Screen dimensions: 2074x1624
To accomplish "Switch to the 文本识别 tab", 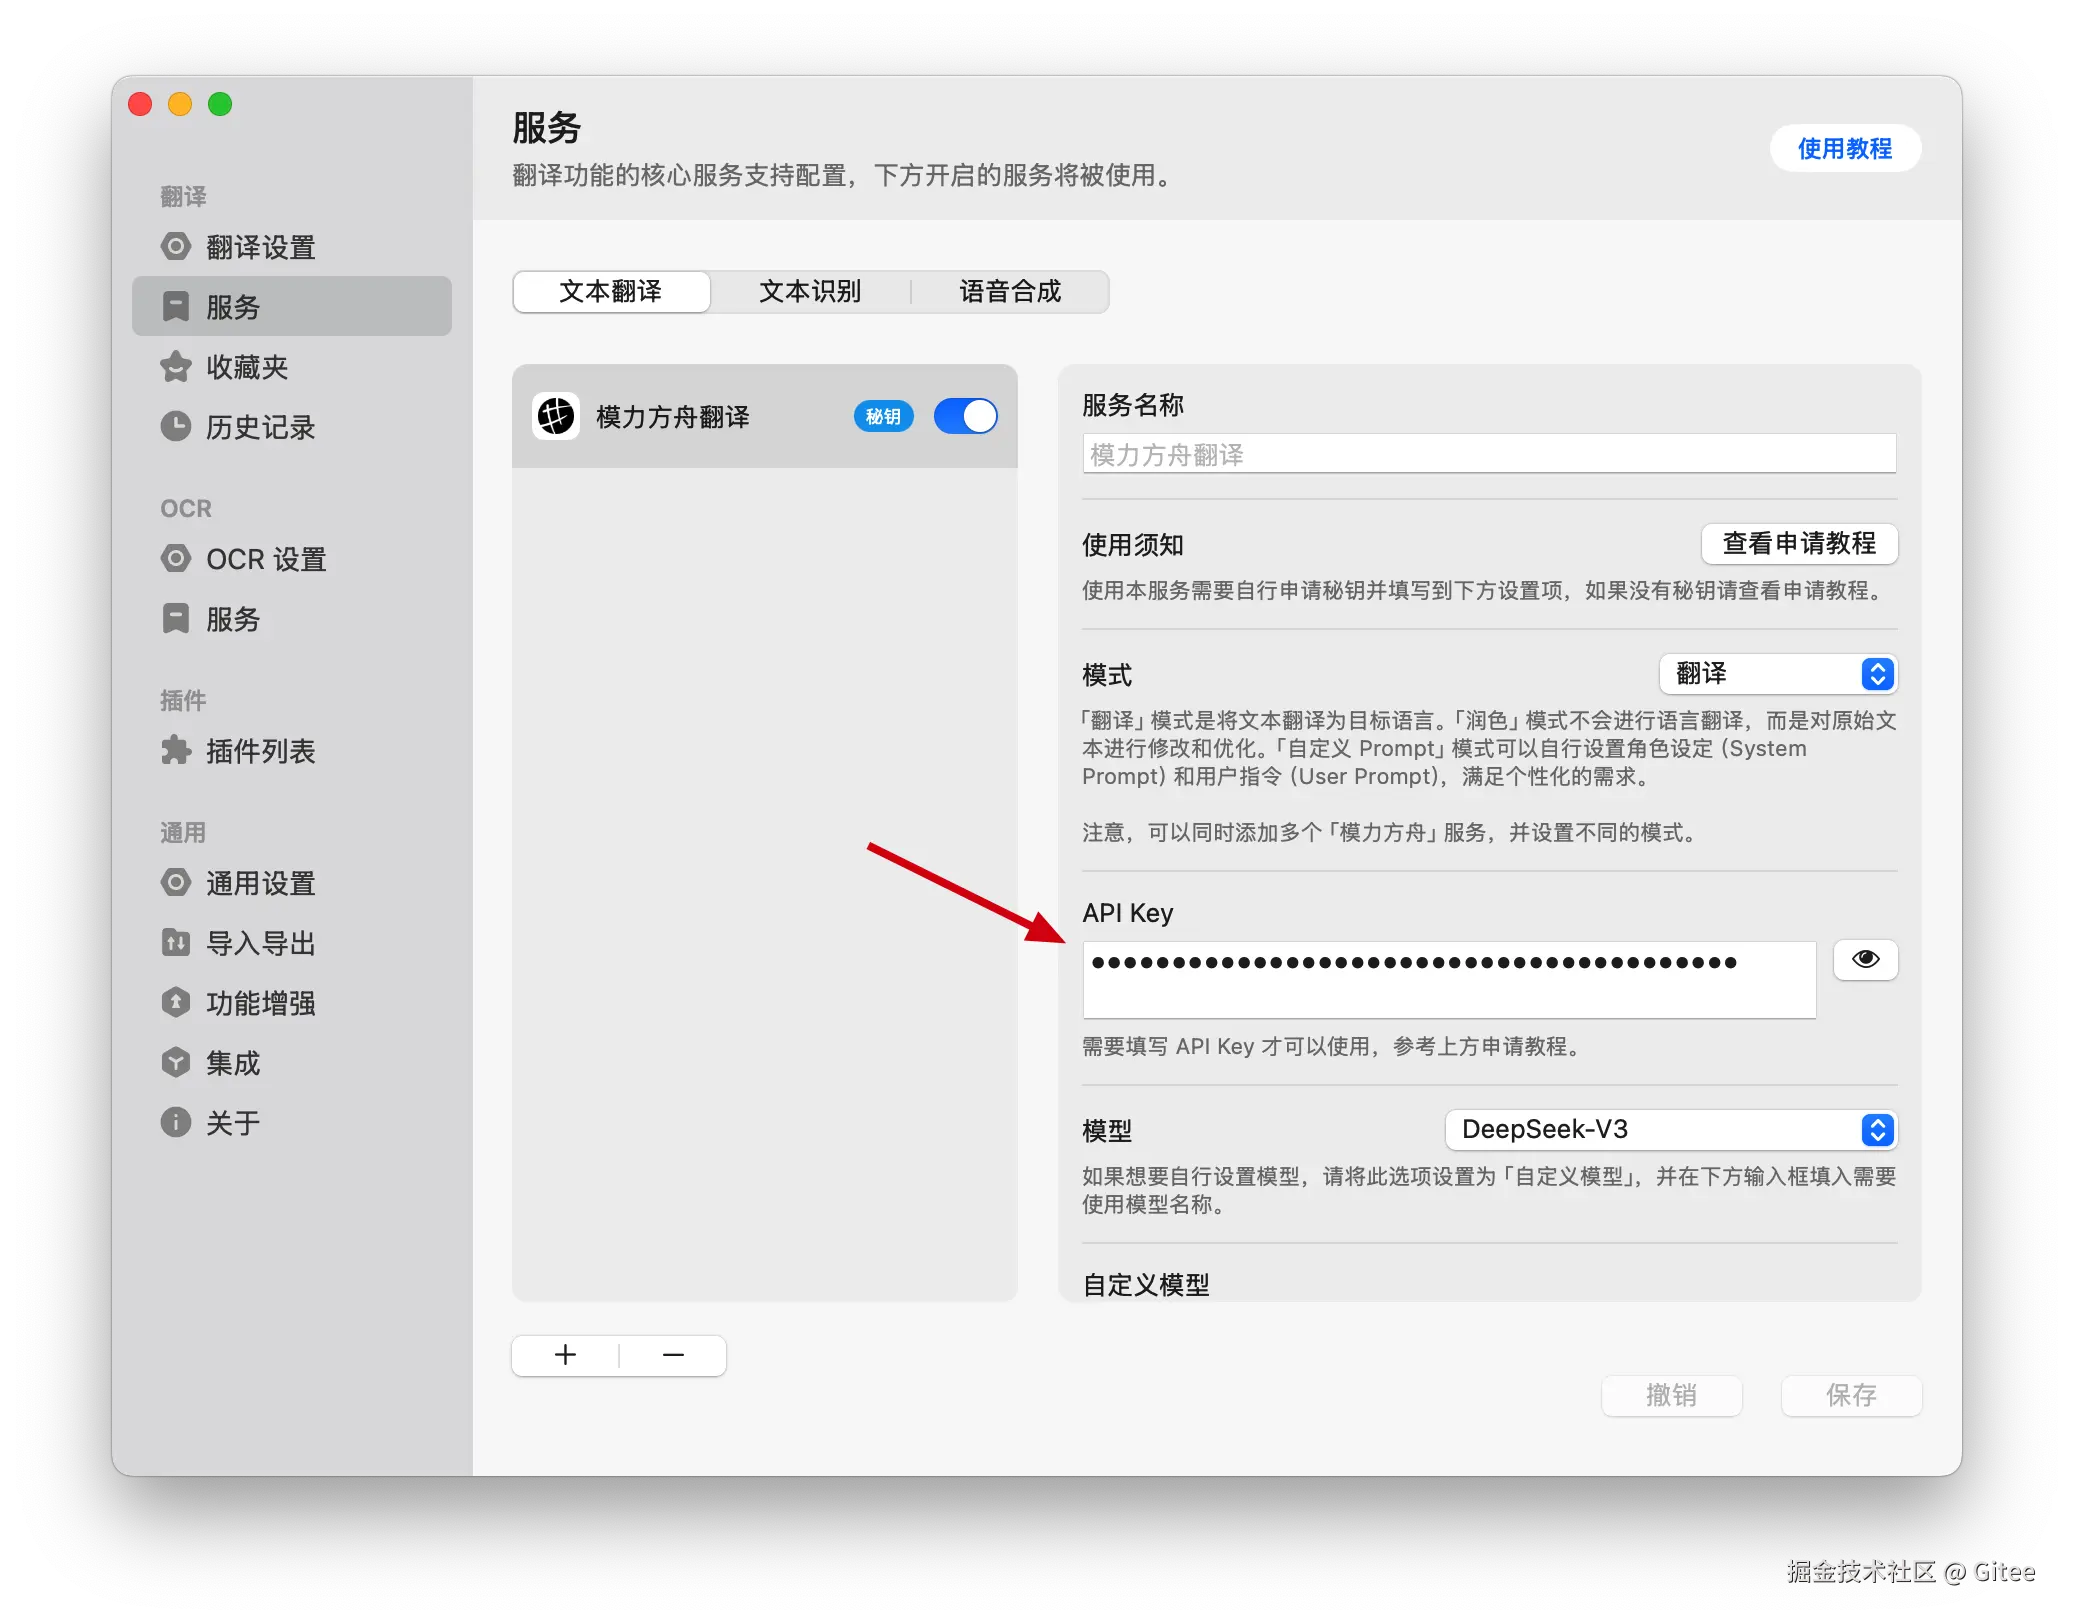I will pyautogui.click(x=810, y=292).
